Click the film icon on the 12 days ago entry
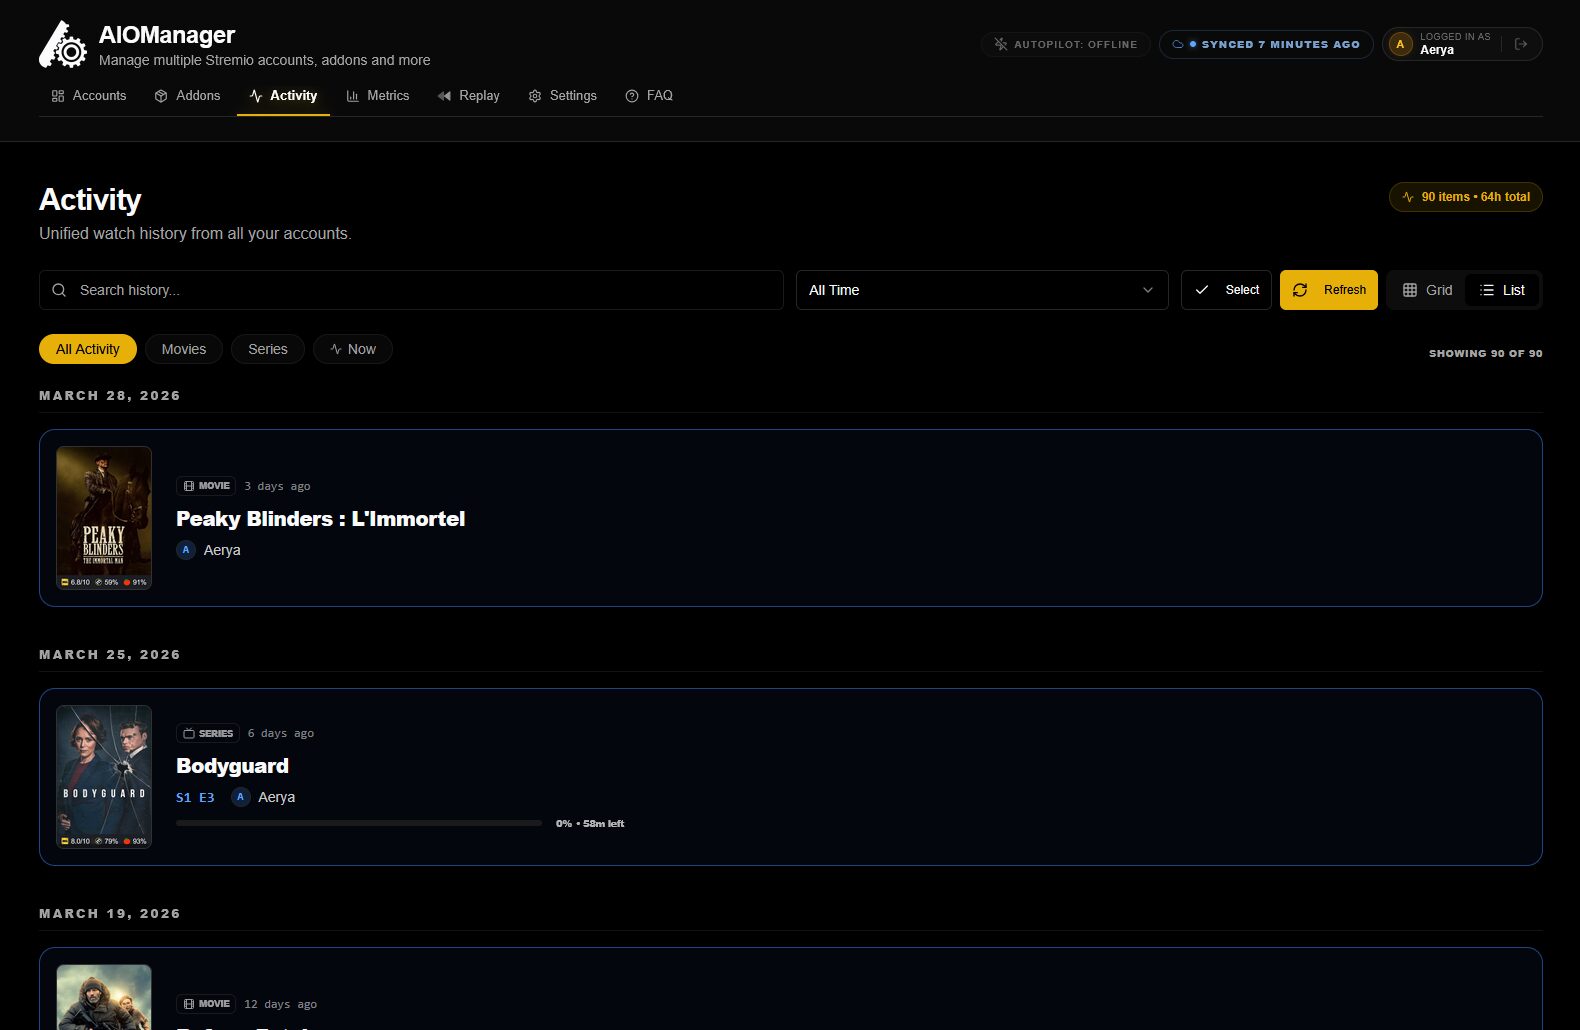This screenshot has width=1580, height=1030. point(189,1004)
